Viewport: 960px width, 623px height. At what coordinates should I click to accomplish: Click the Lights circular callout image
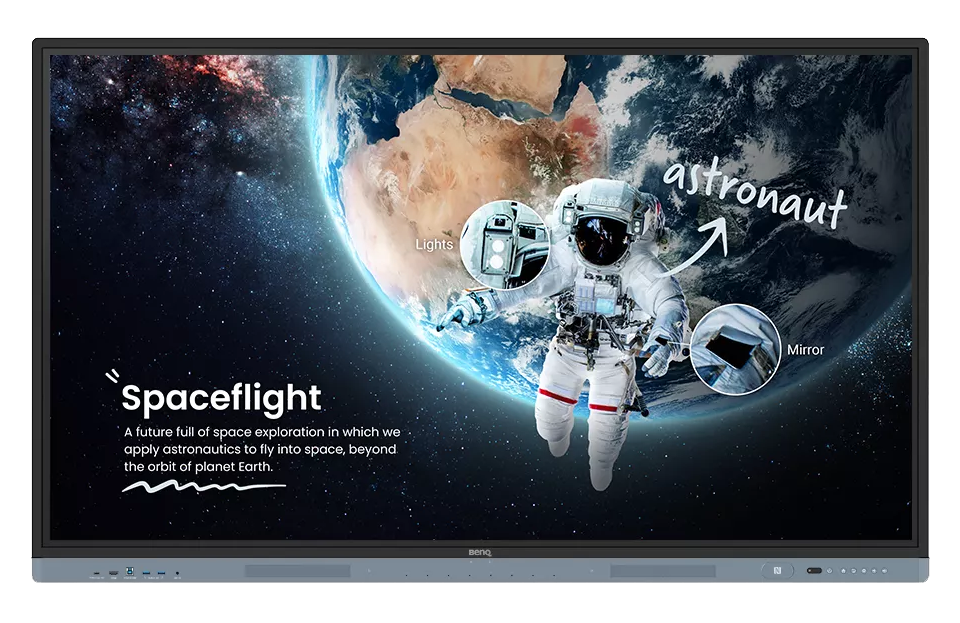[x=504, y=245]
